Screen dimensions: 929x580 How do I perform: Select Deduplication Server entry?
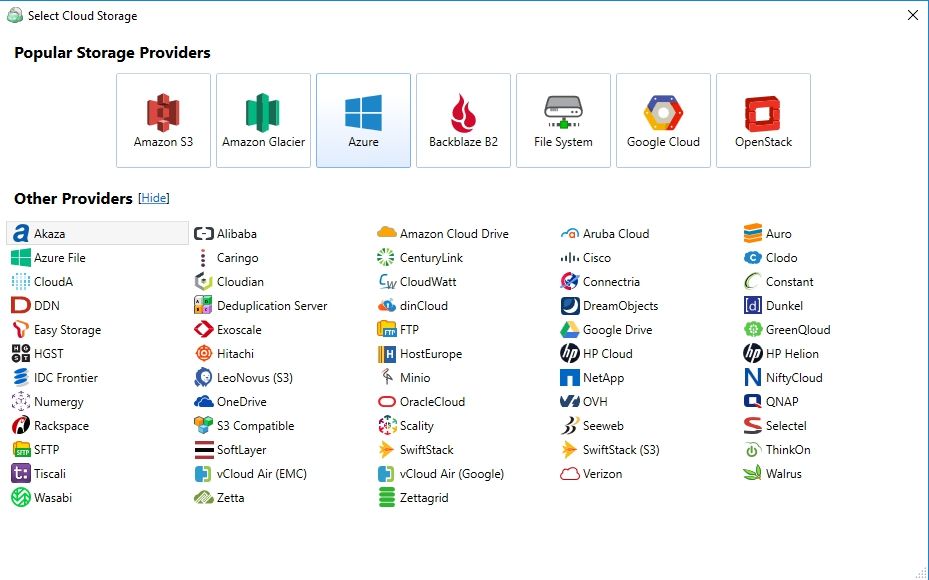[x=261, y=306]
